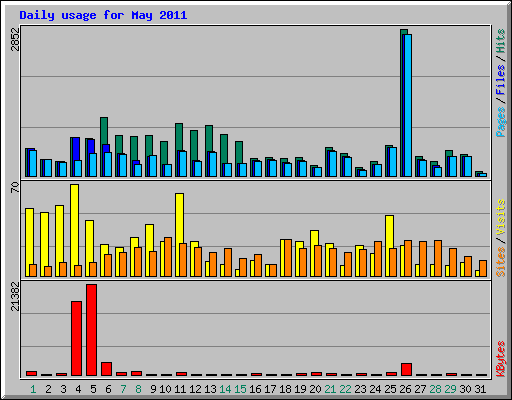The image size is (512, 400).
Task: Click day label 31 on the axis
Action: coord(480,389)
